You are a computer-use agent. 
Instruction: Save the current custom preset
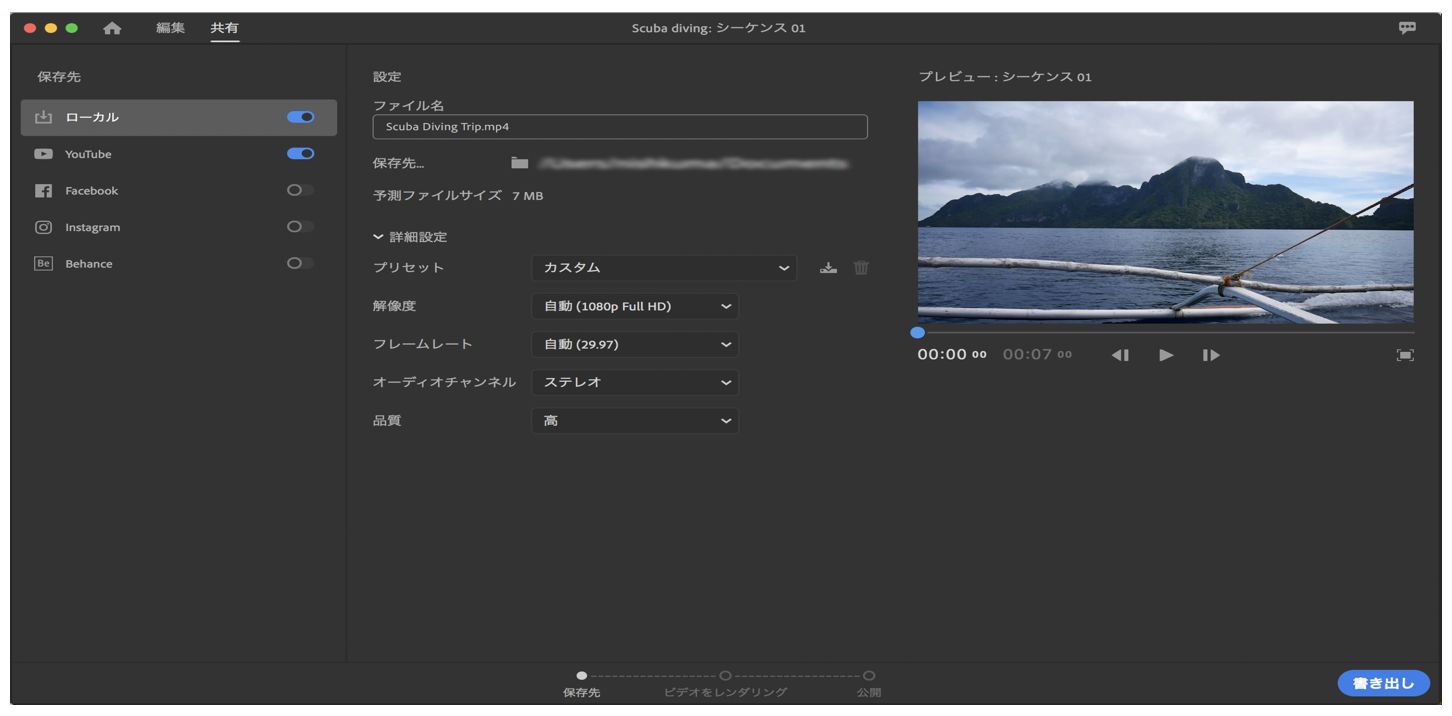click(x=829, y=268)
